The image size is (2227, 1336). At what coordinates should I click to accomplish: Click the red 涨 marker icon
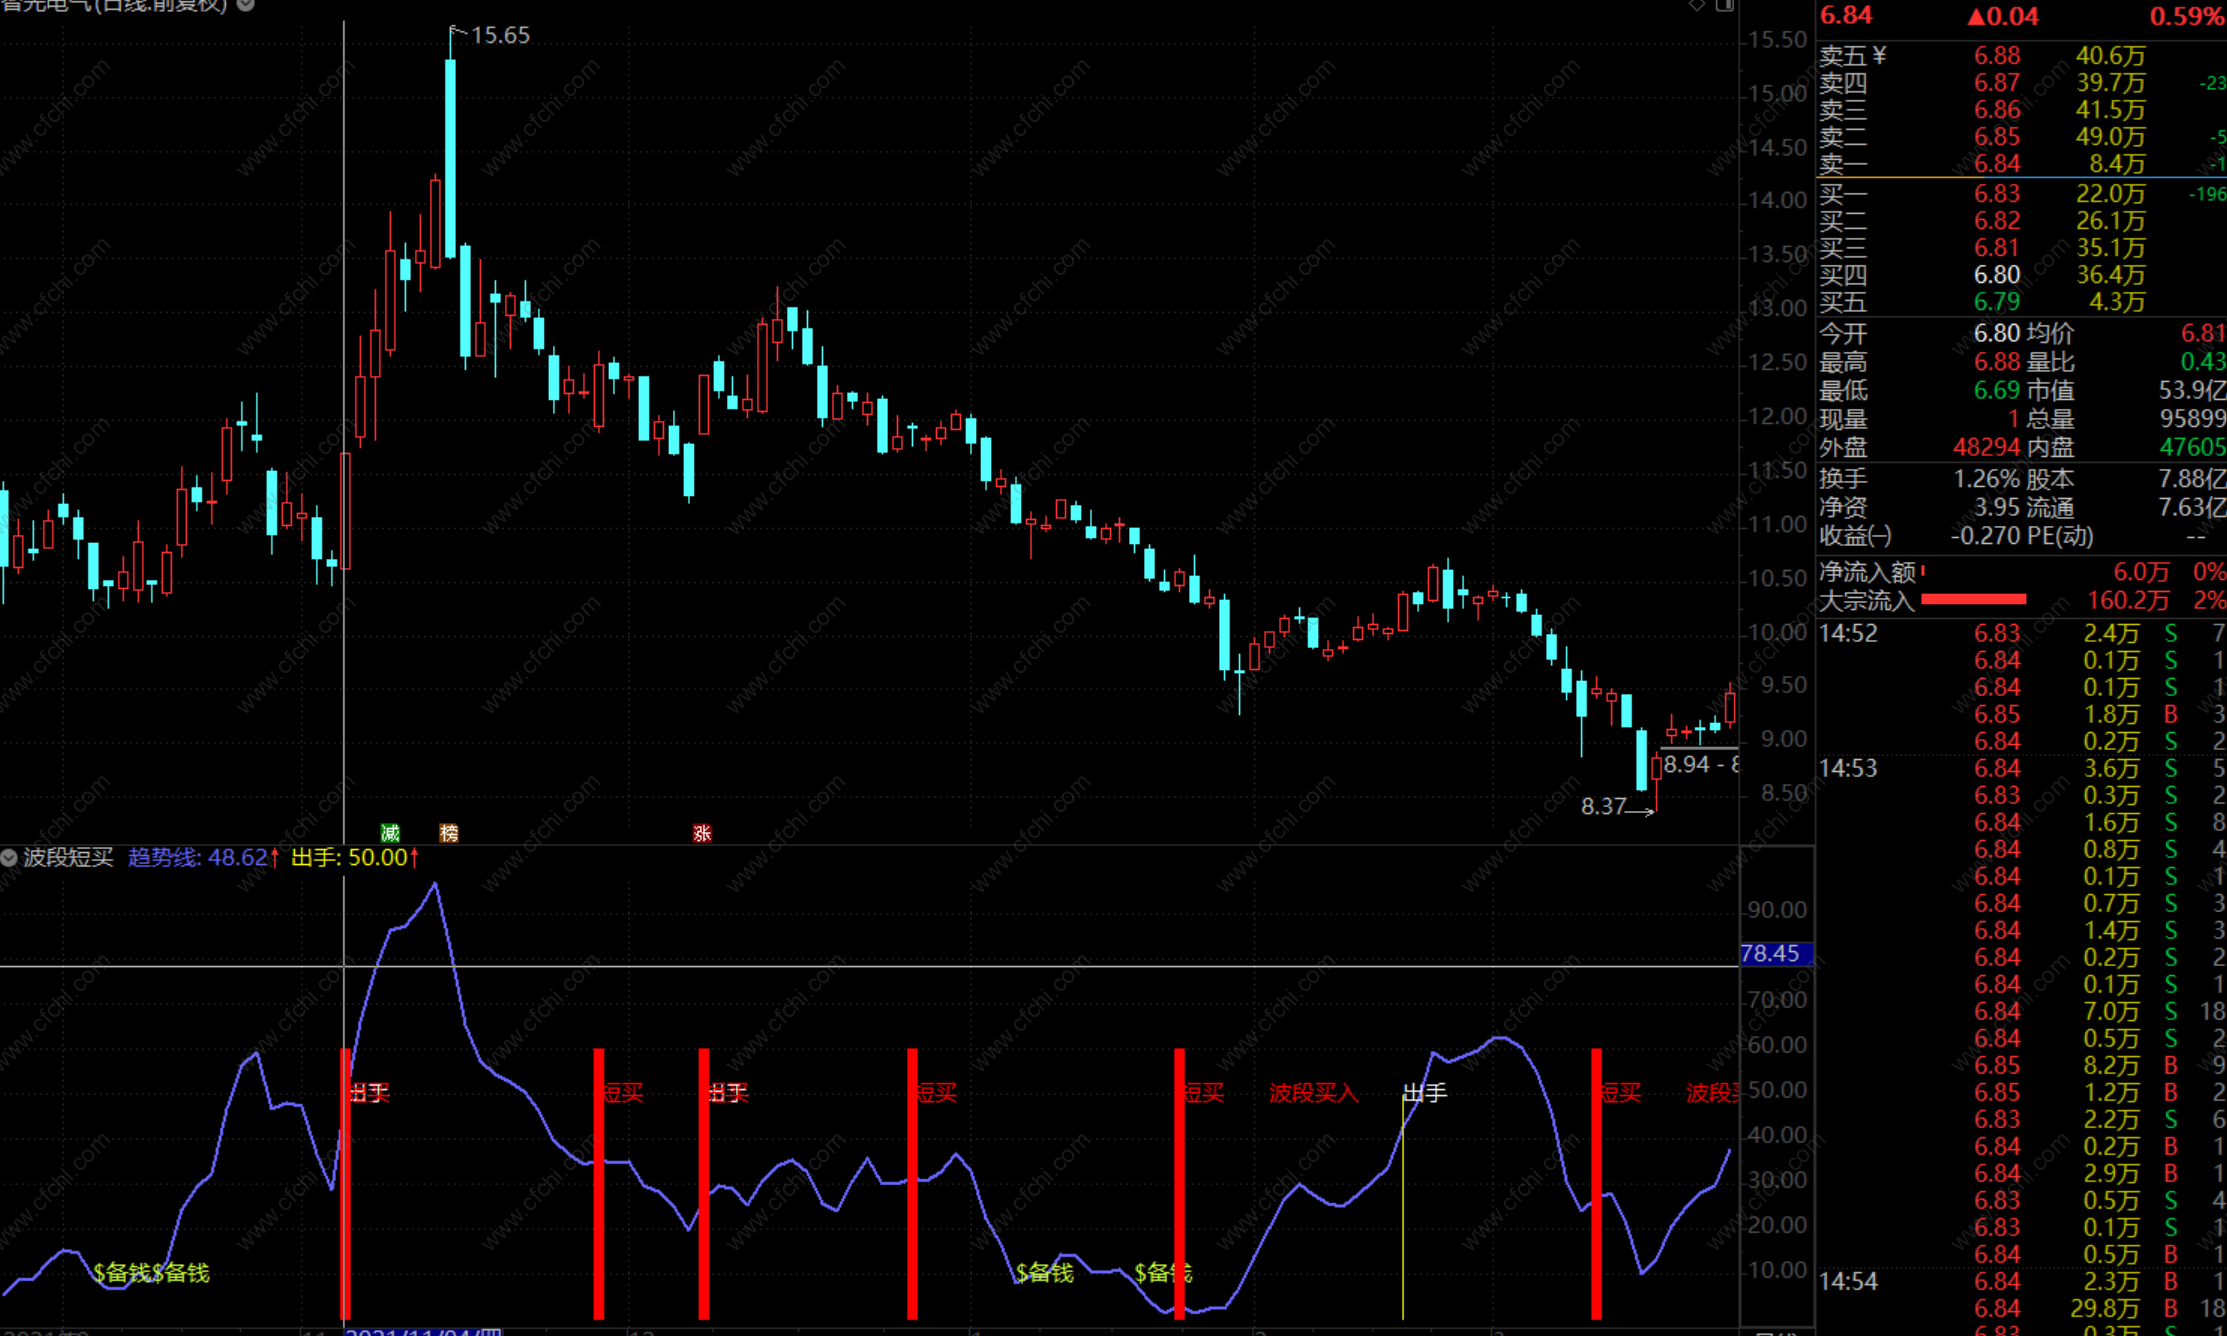pyautogui.click(x=702, y=833)
